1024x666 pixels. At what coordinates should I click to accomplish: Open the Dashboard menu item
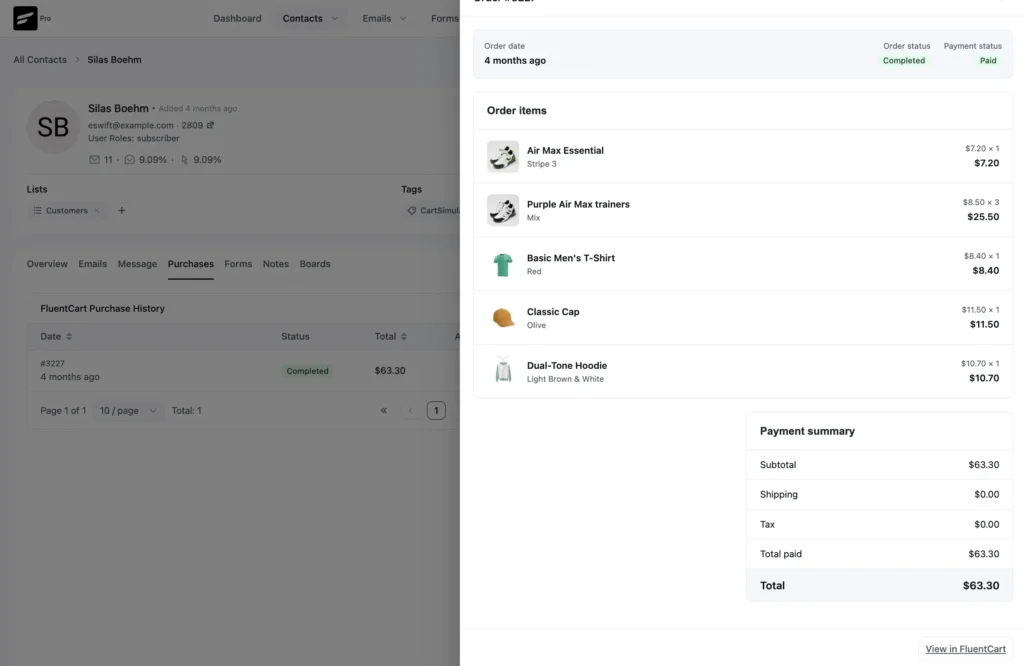click(x=237, y=18)
